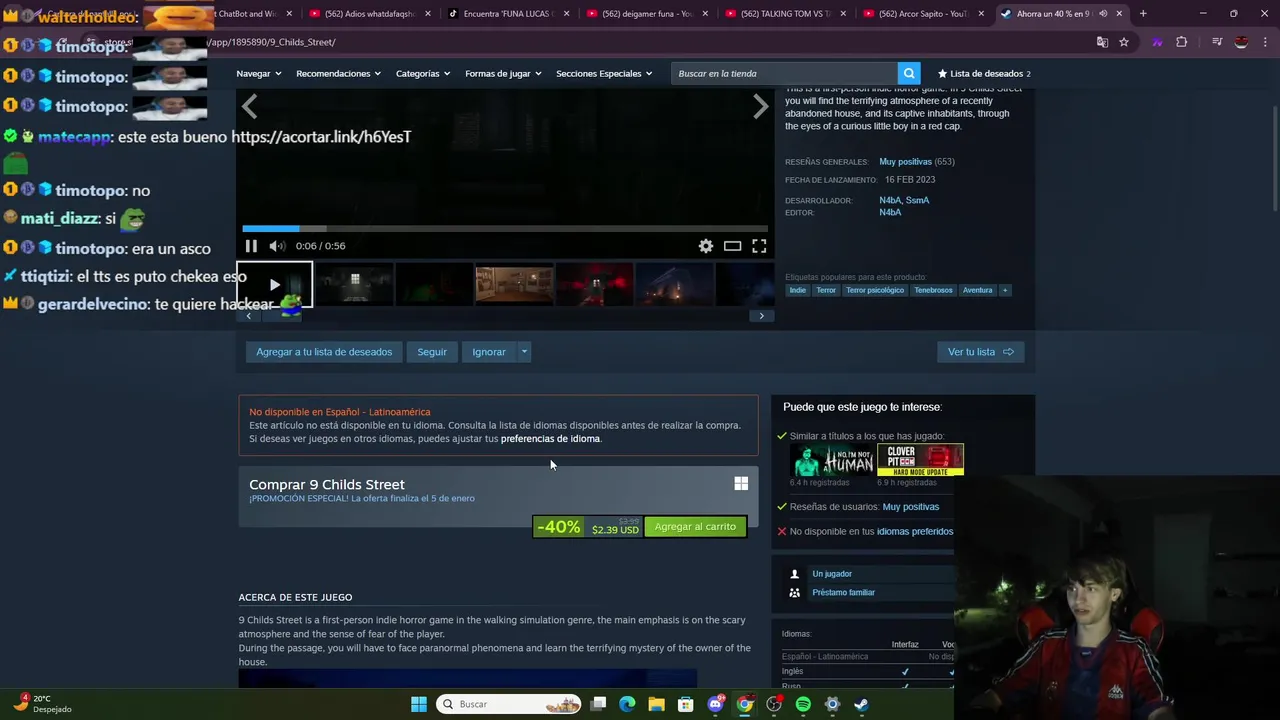This screenshot has width=1280, height=720.
Task: Open Task View on taskbar
Action: coord(598,704)
